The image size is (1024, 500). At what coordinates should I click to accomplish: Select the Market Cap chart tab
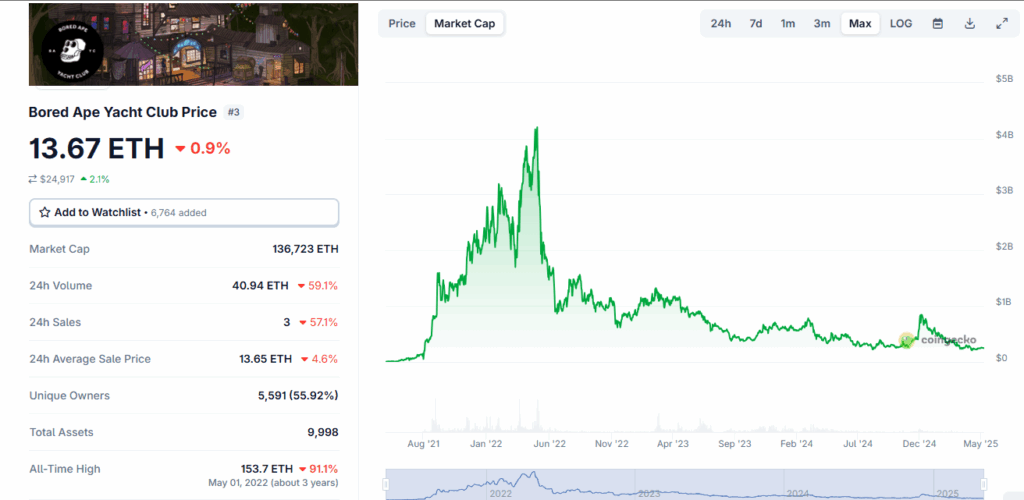[x=464, y=23]
